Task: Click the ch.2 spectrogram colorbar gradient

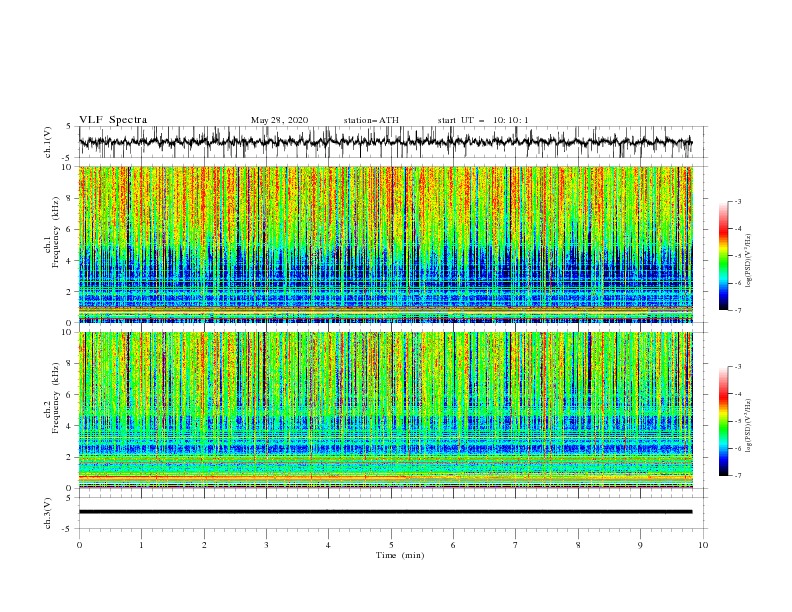Action: pos(724,421)
